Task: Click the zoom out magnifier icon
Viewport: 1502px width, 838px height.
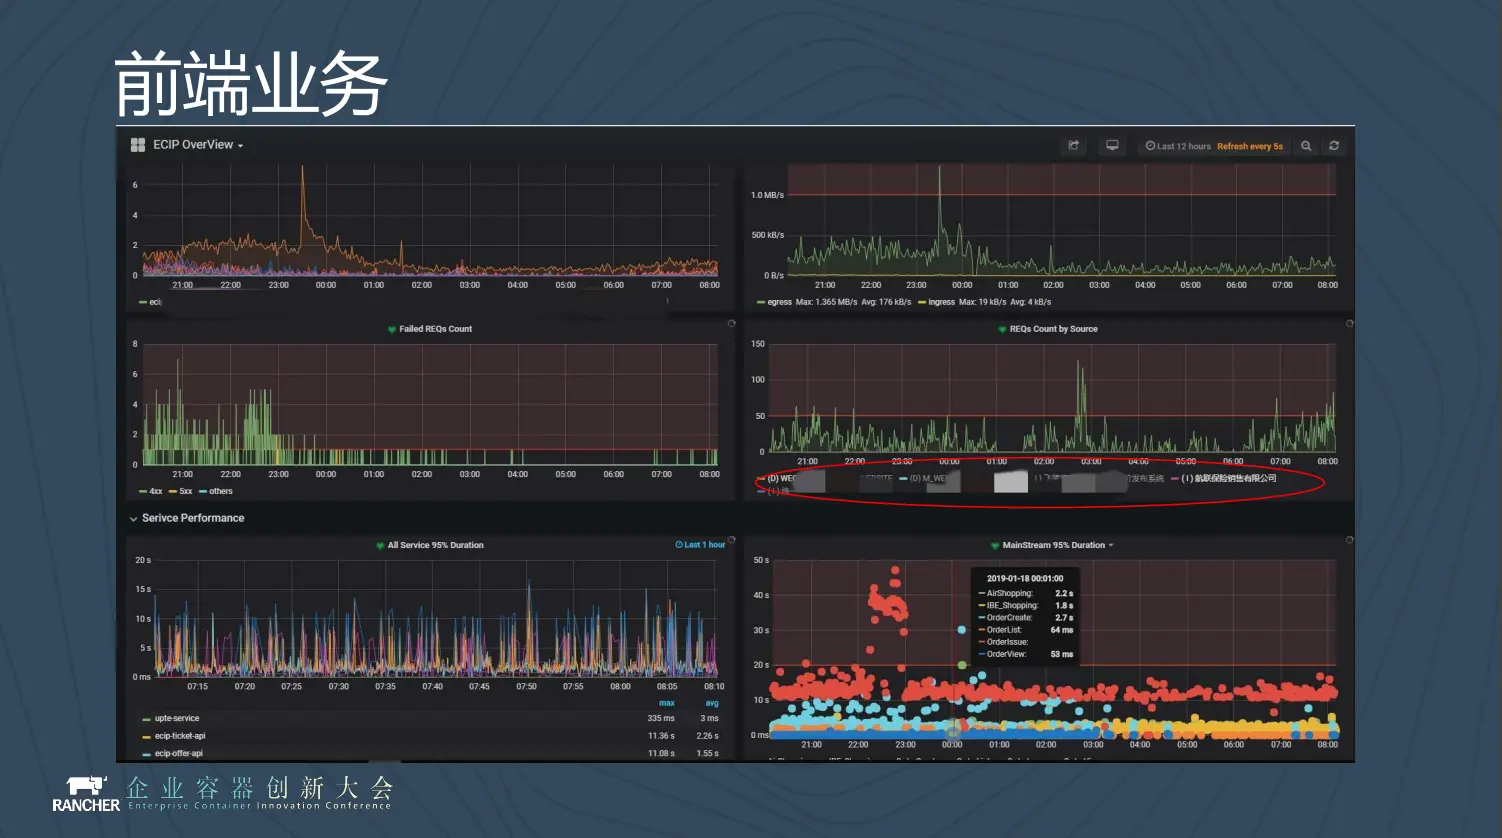Action: [x=1306, y=146]
